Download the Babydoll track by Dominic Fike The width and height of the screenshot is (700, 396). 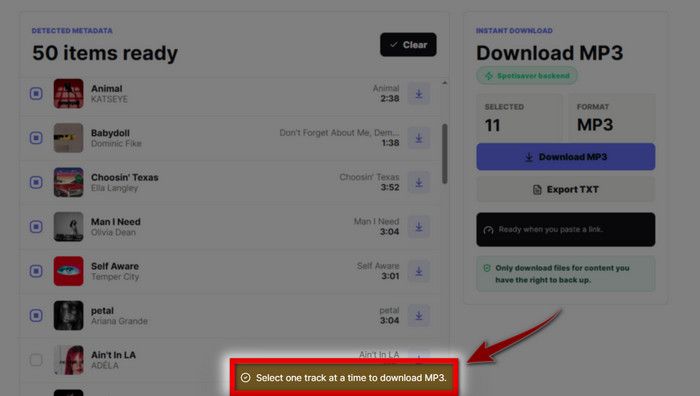click(x=419, y=138)
